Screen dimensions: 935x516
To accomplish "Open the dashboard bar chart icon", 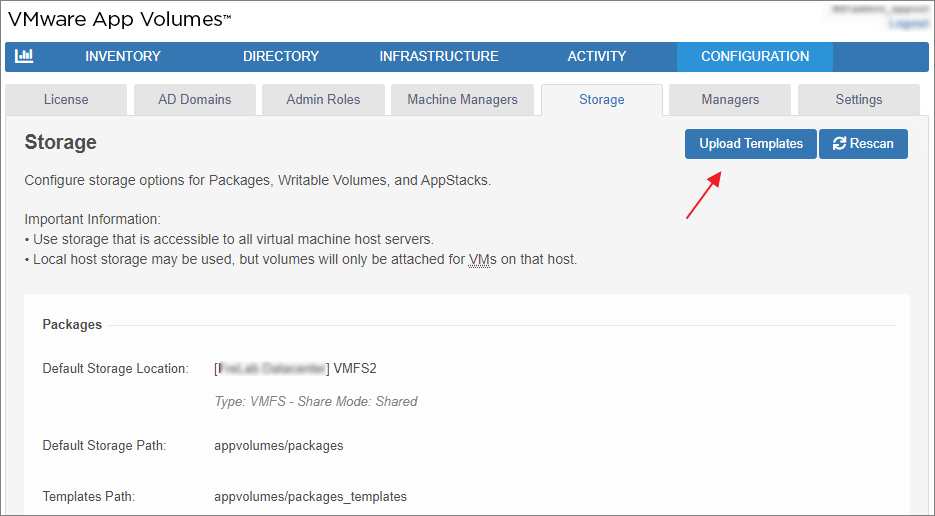I will (x=24, y=57).
